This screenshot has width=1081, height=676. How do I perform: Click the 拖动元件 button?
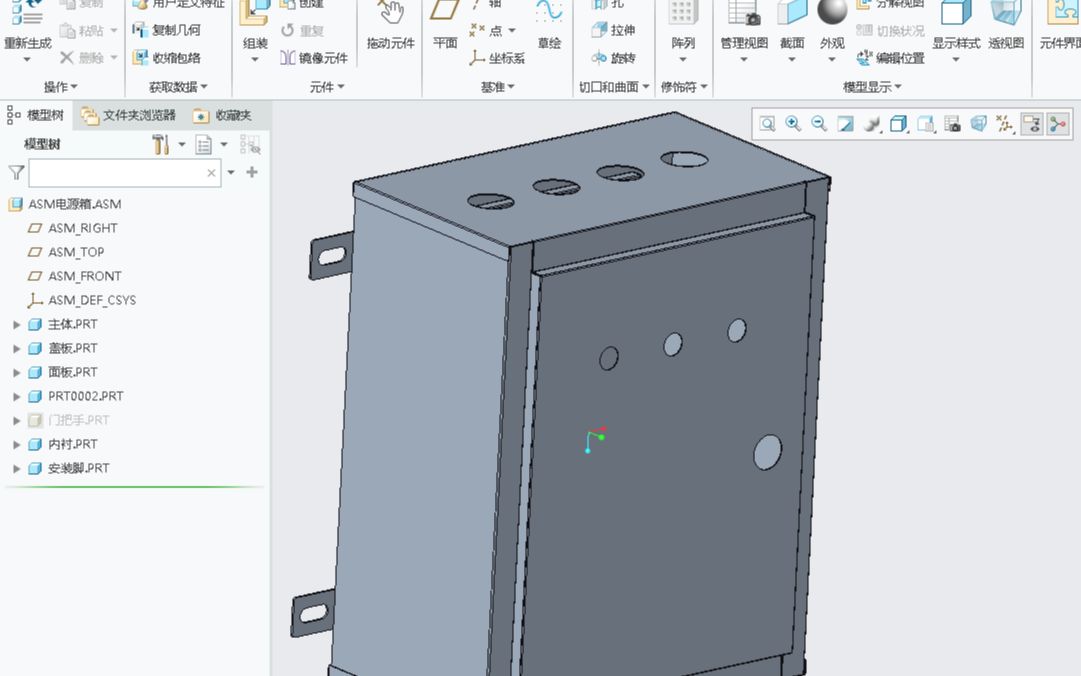coord(389,26)
